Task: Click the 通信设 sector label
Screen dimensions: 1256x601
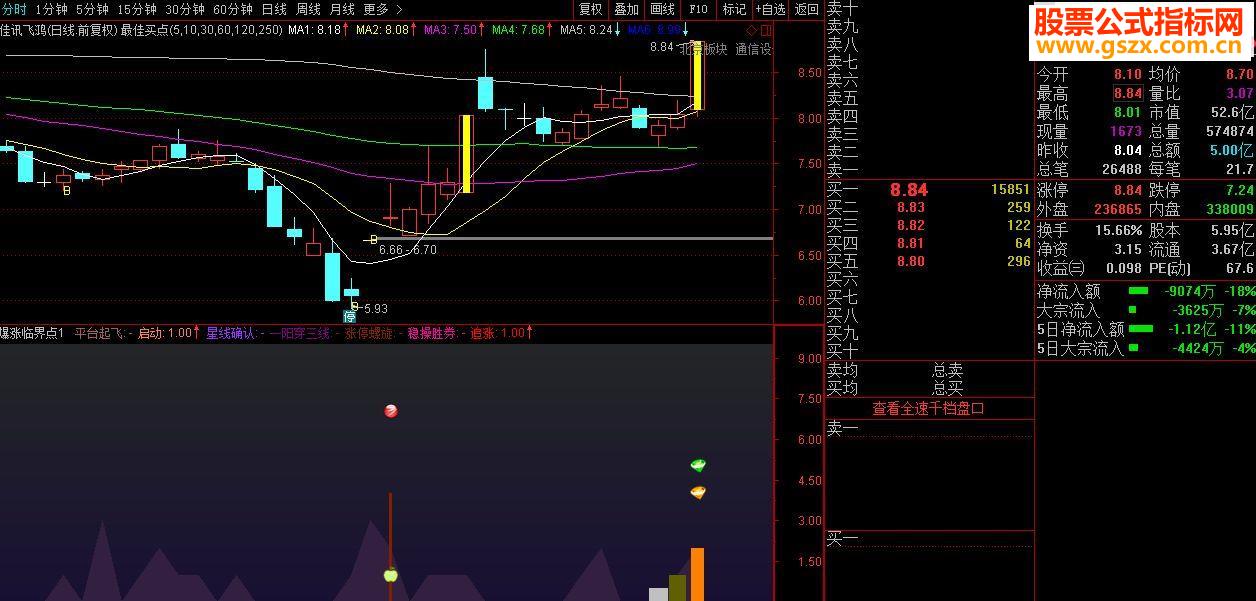Action: (753, 48)
